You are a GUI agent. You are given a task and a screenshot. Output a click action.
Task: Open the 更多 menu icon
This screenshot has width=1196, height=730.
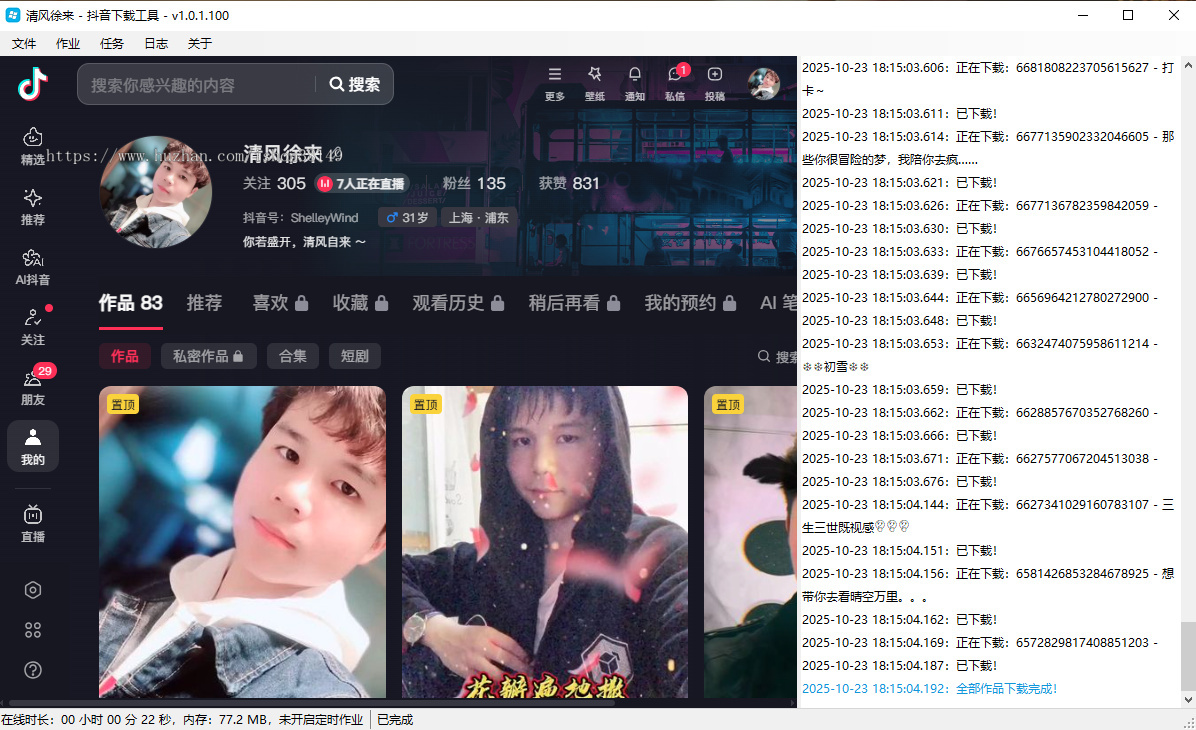coord(555,83)
